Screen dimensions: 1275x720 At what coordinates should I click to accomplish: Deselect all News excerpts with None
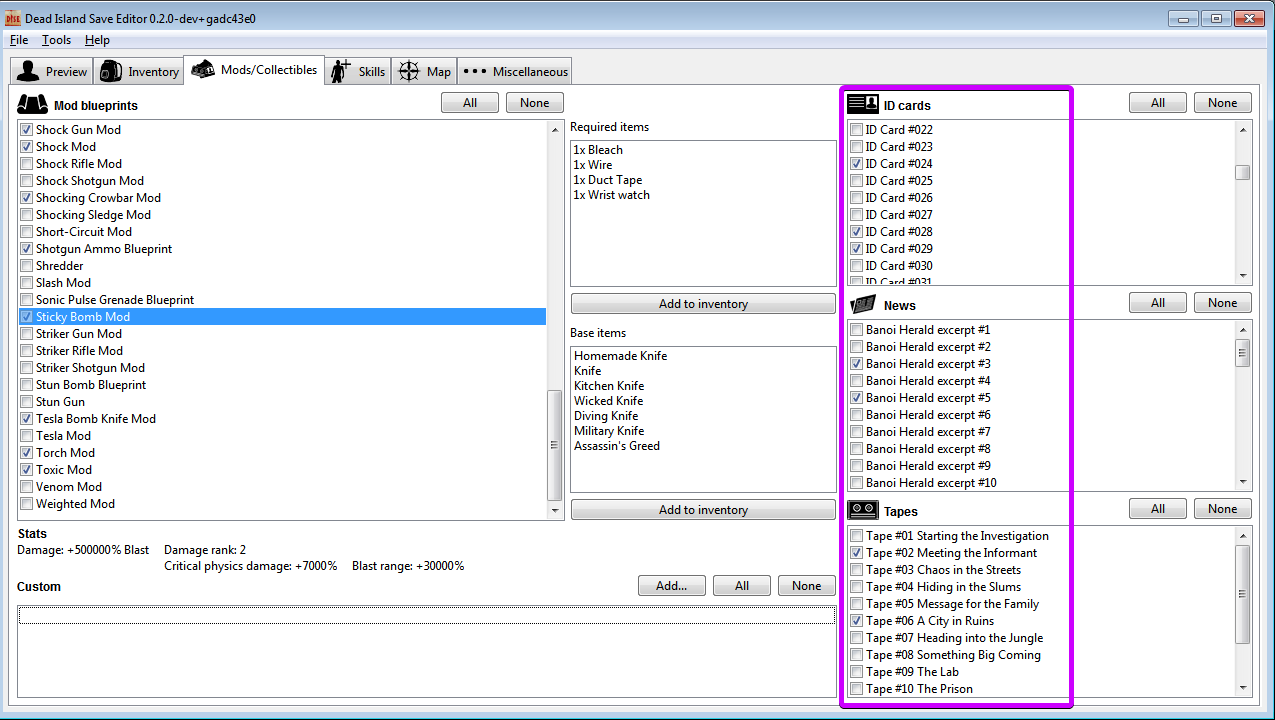click(x=1223, y=303)
